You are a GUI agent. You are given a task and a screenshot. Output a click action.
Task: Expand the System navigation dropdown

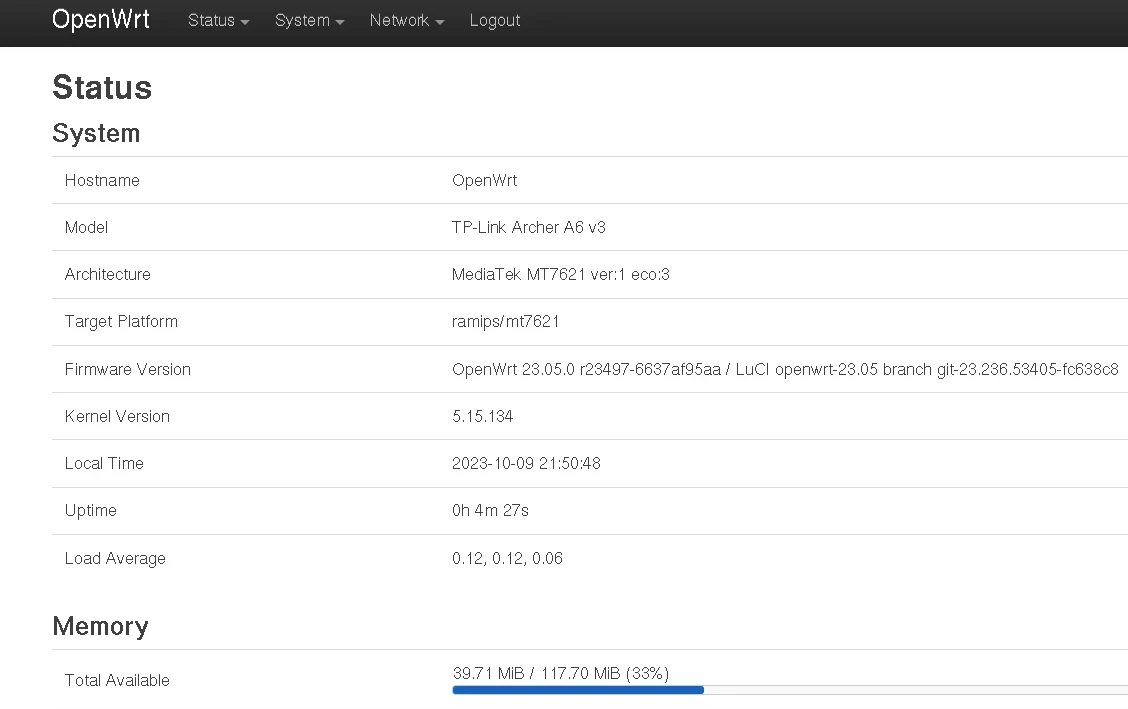[309, 20]
